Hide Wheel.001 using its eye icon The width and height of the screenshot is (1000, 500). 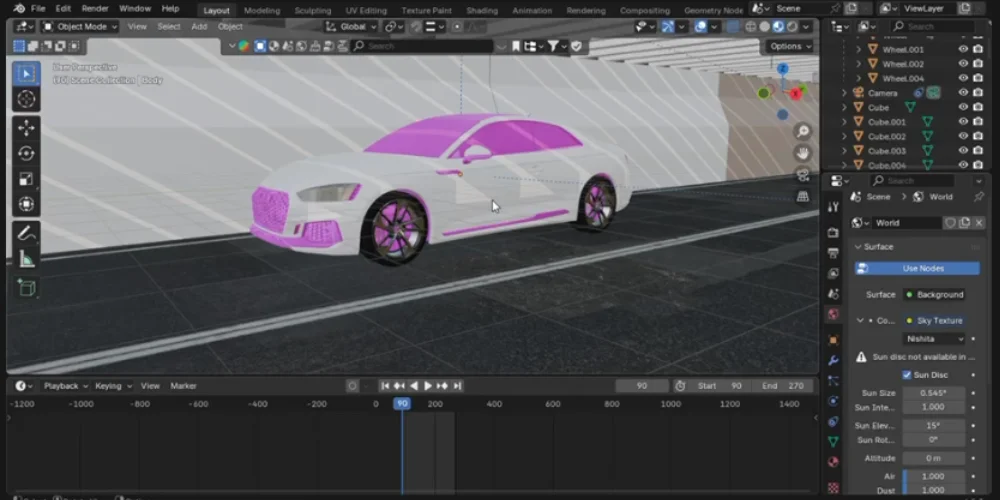[x=964, y=49]
